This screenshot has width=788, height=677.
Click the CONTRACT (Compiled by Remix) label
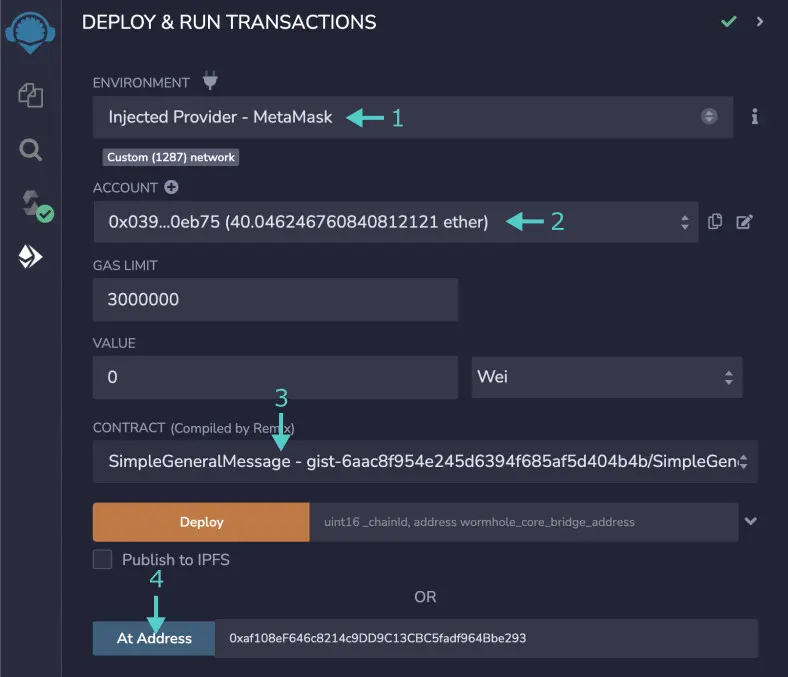(x=193, y=428)
